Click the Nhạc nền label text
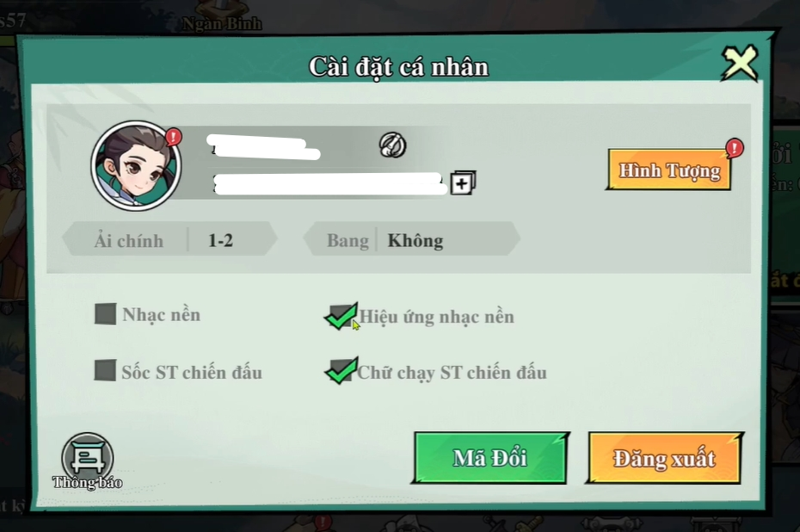Image resolution: width=800 pixels, height=532 pixels. pos(161,315)
